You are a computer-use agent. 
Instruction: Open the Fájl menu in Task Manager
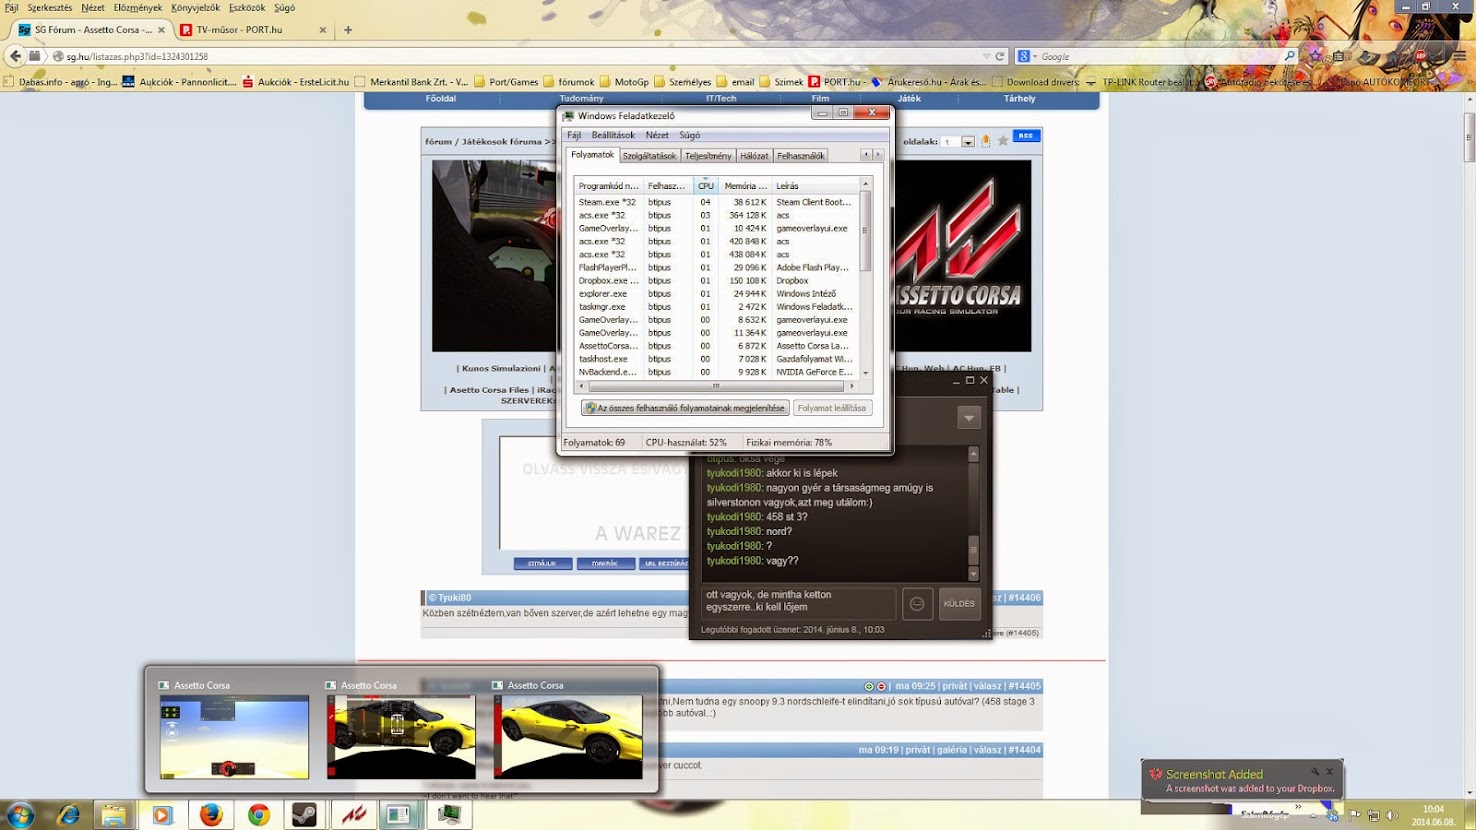574,135
